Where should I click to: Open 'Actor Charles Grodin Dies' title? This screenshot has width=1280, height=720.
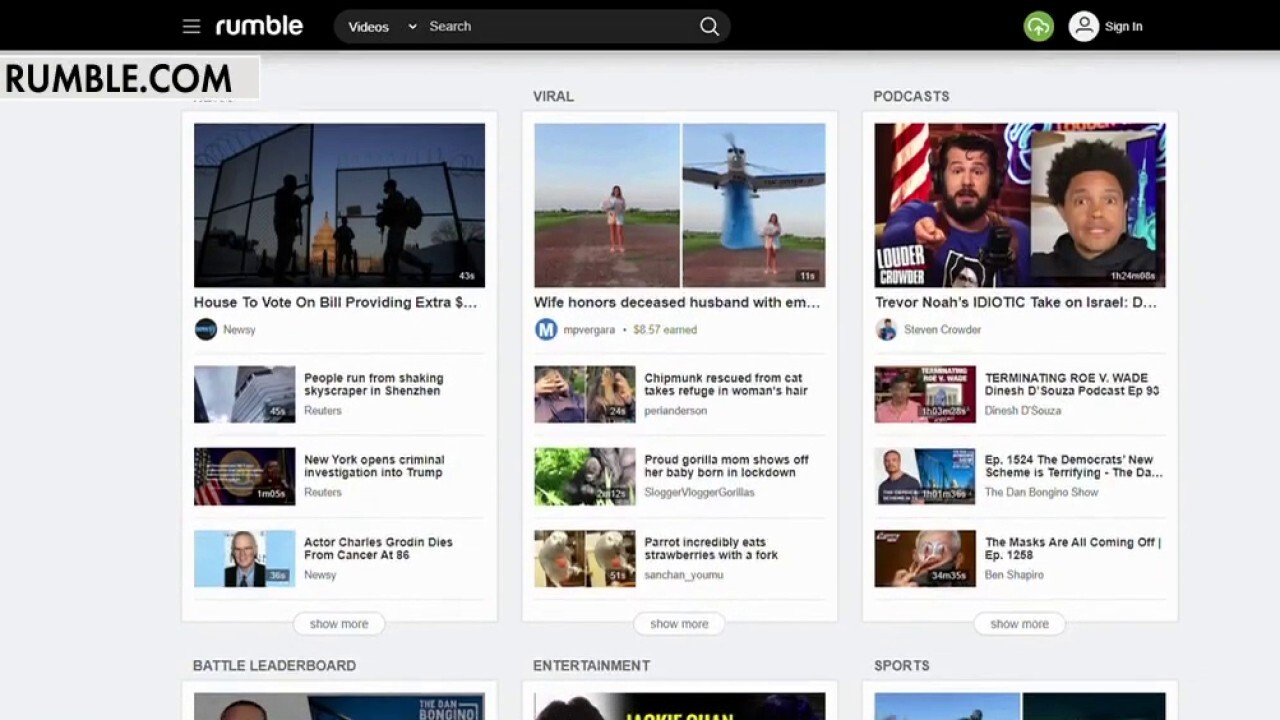tap(378, 548)
